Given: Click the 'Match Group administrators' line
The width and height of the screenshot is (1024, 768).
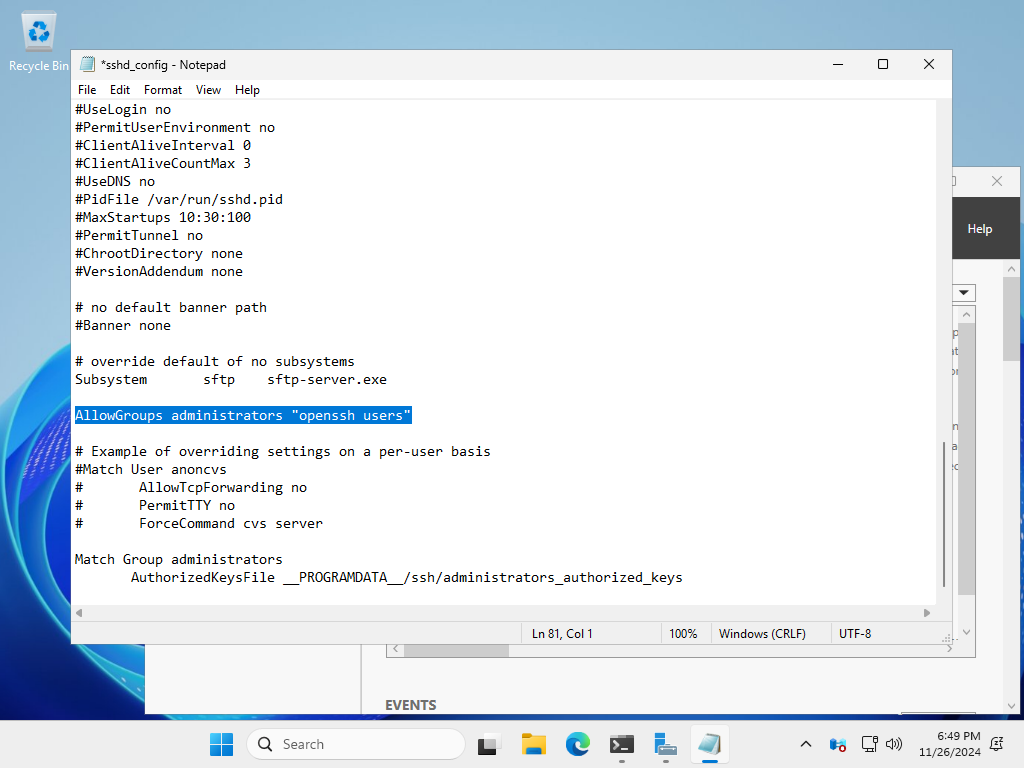Looking at the screenshot, I should (x=178, y=559).
